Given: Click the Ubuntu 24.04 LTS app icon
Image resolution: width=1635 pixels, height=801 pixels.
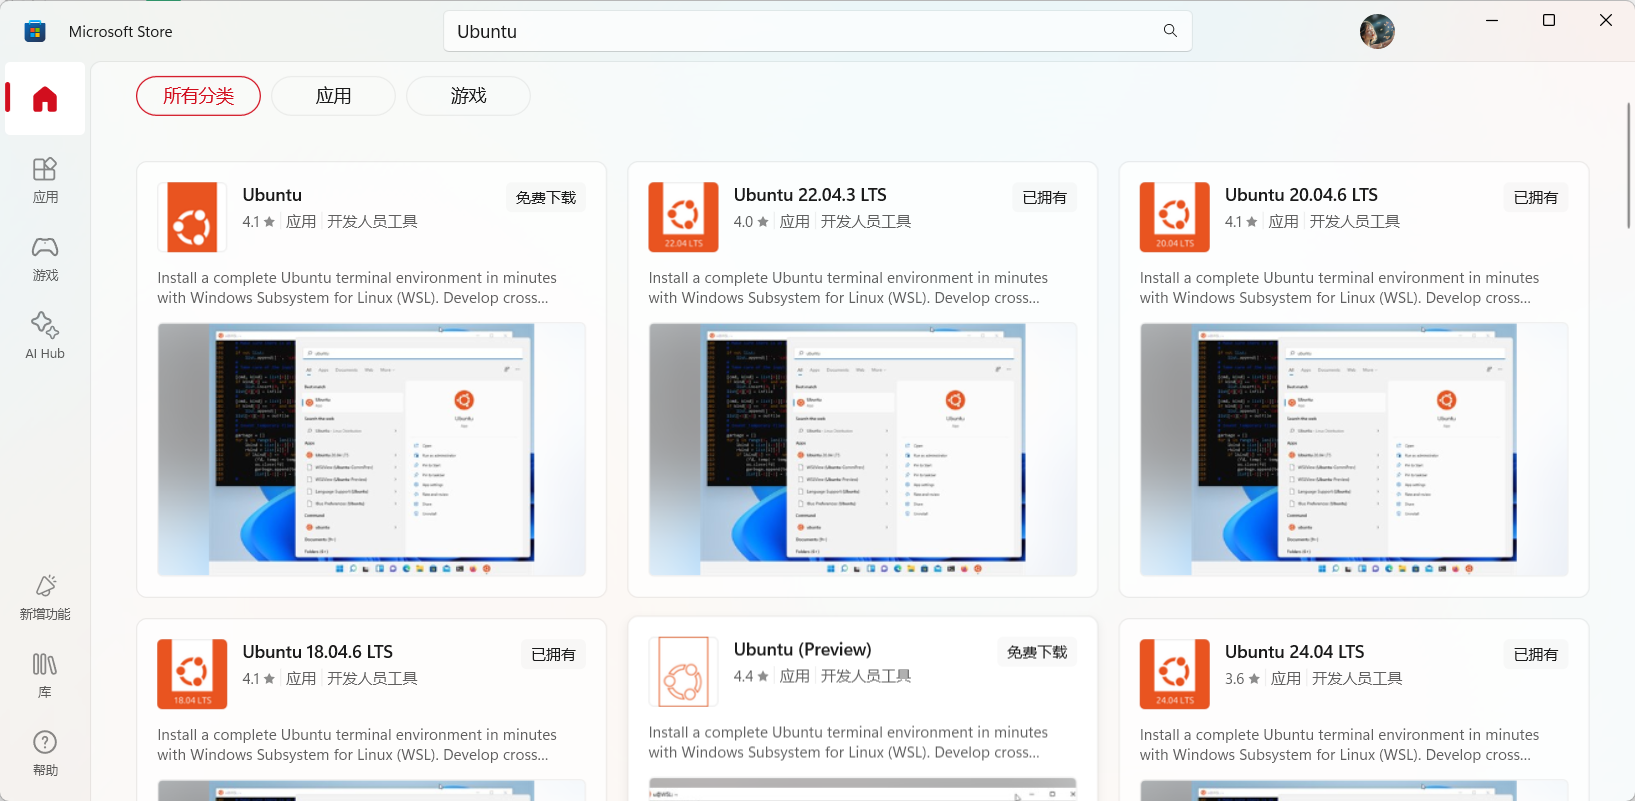Looking at the screenshot, I should pyautogui.click(x=1174, y=674).
